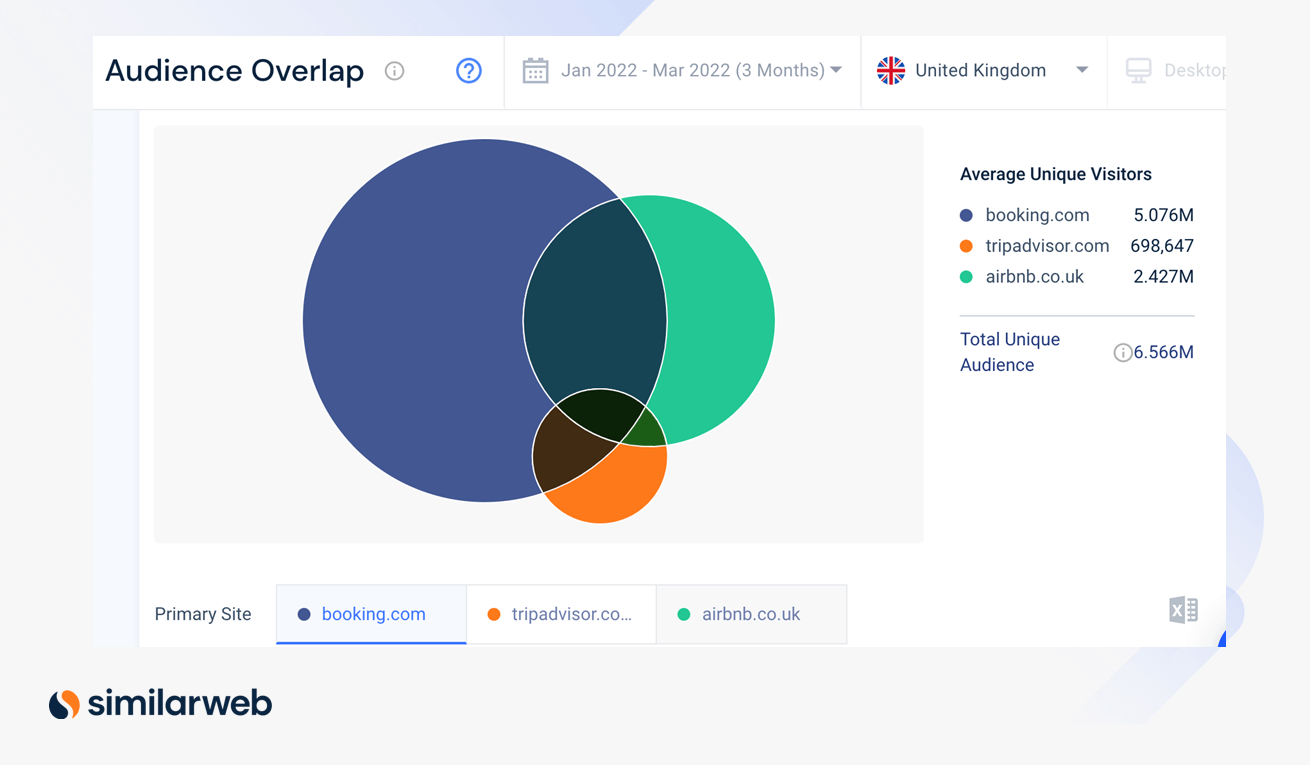This screenshot has height=765, width=1310.
Task: Click airbnb.co.uk in the legend list
Action: [1034, 277]
